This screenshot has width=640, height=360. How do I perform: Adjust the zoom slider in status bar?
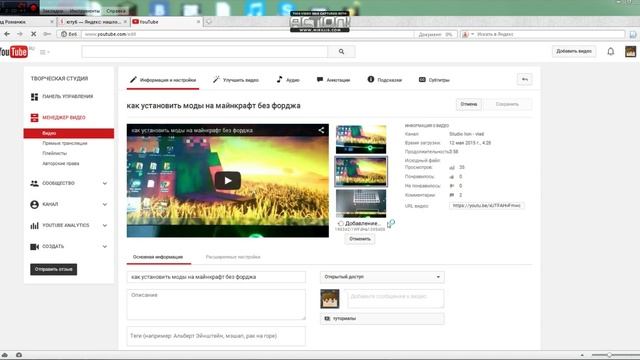point(609,355)
